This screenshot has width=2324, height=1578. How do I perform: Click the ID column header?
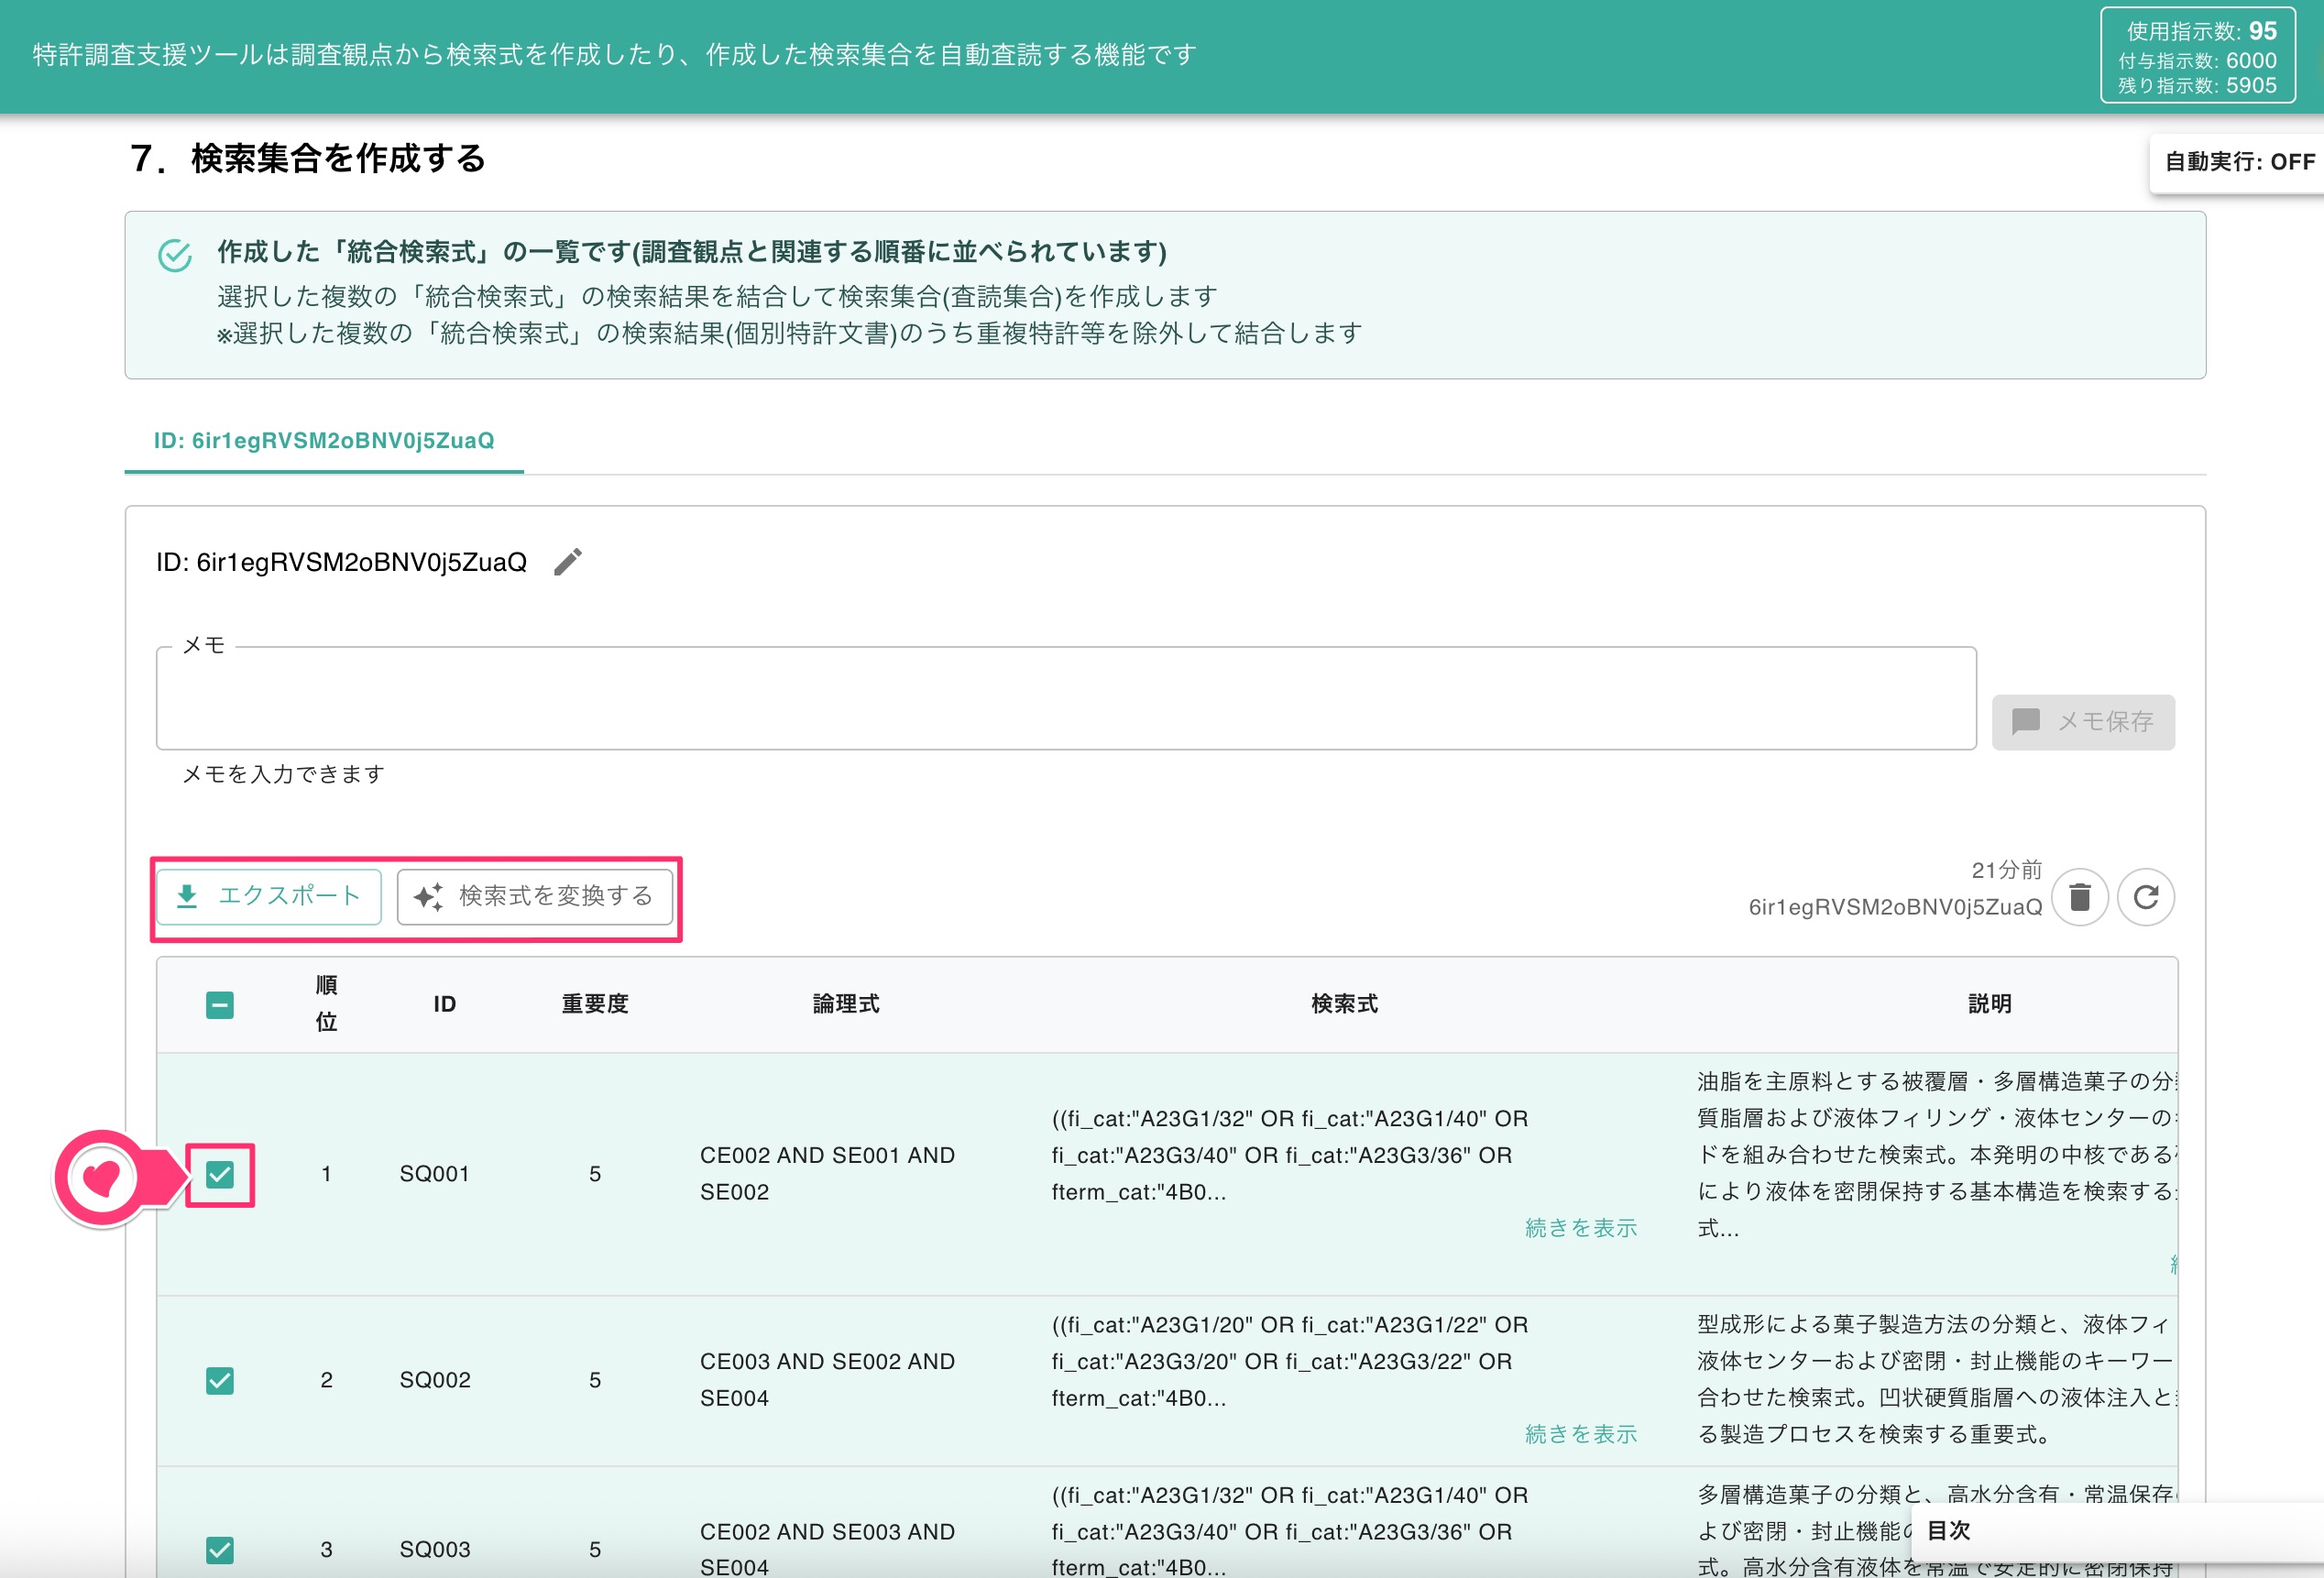(x=445, y=1004)
